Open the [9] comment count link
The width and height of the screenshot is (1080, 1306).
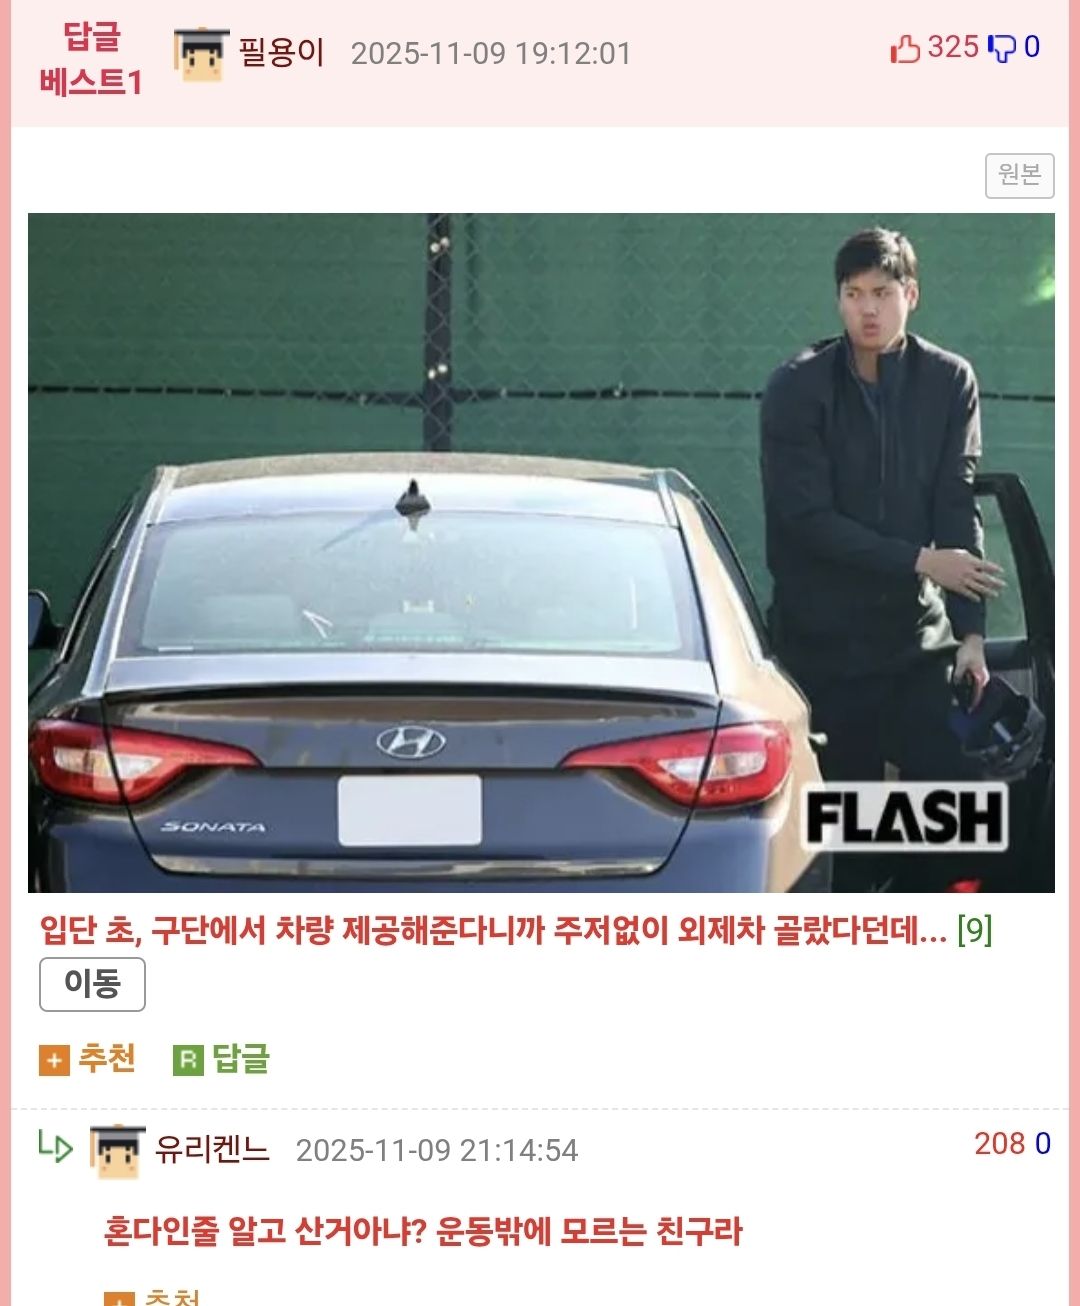point(974,930)
